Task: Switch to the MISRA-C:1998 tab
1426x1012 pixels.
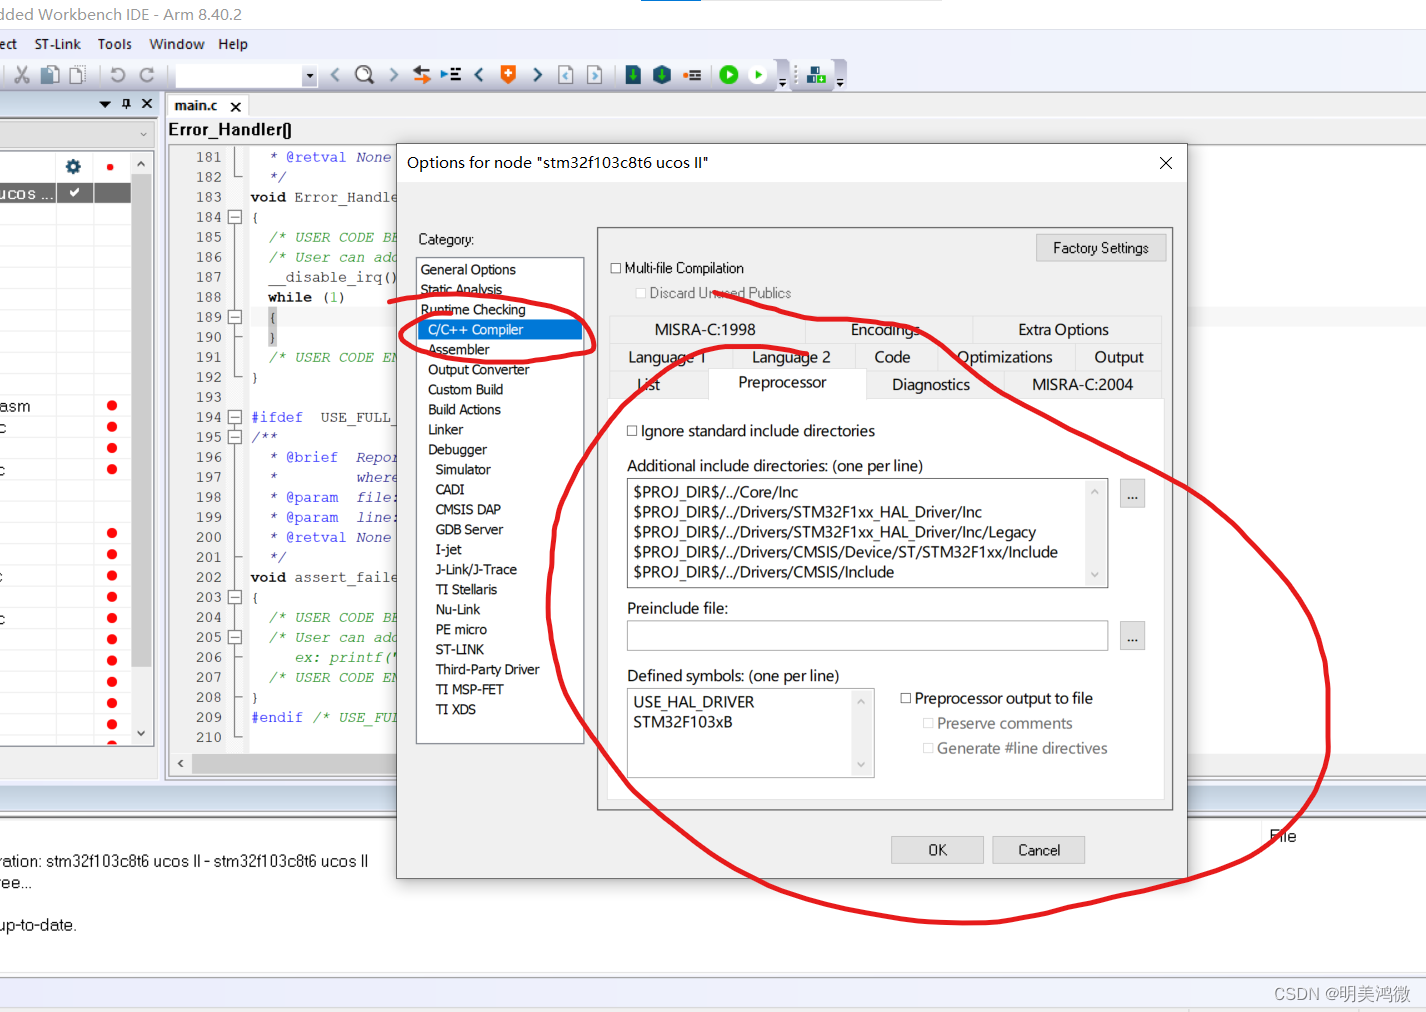Action: [x=705, y=329]
